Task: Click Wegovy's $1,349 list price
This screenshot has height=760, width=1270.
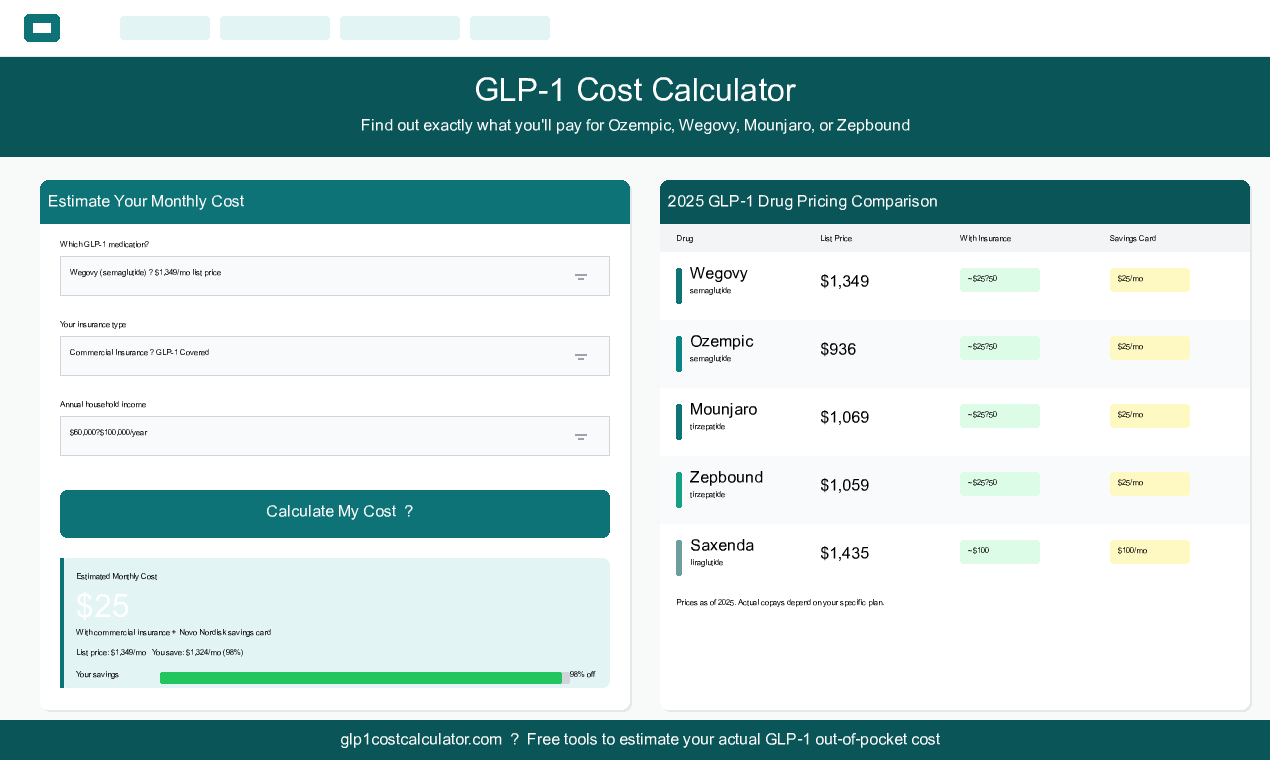Action: coord(845,282)
